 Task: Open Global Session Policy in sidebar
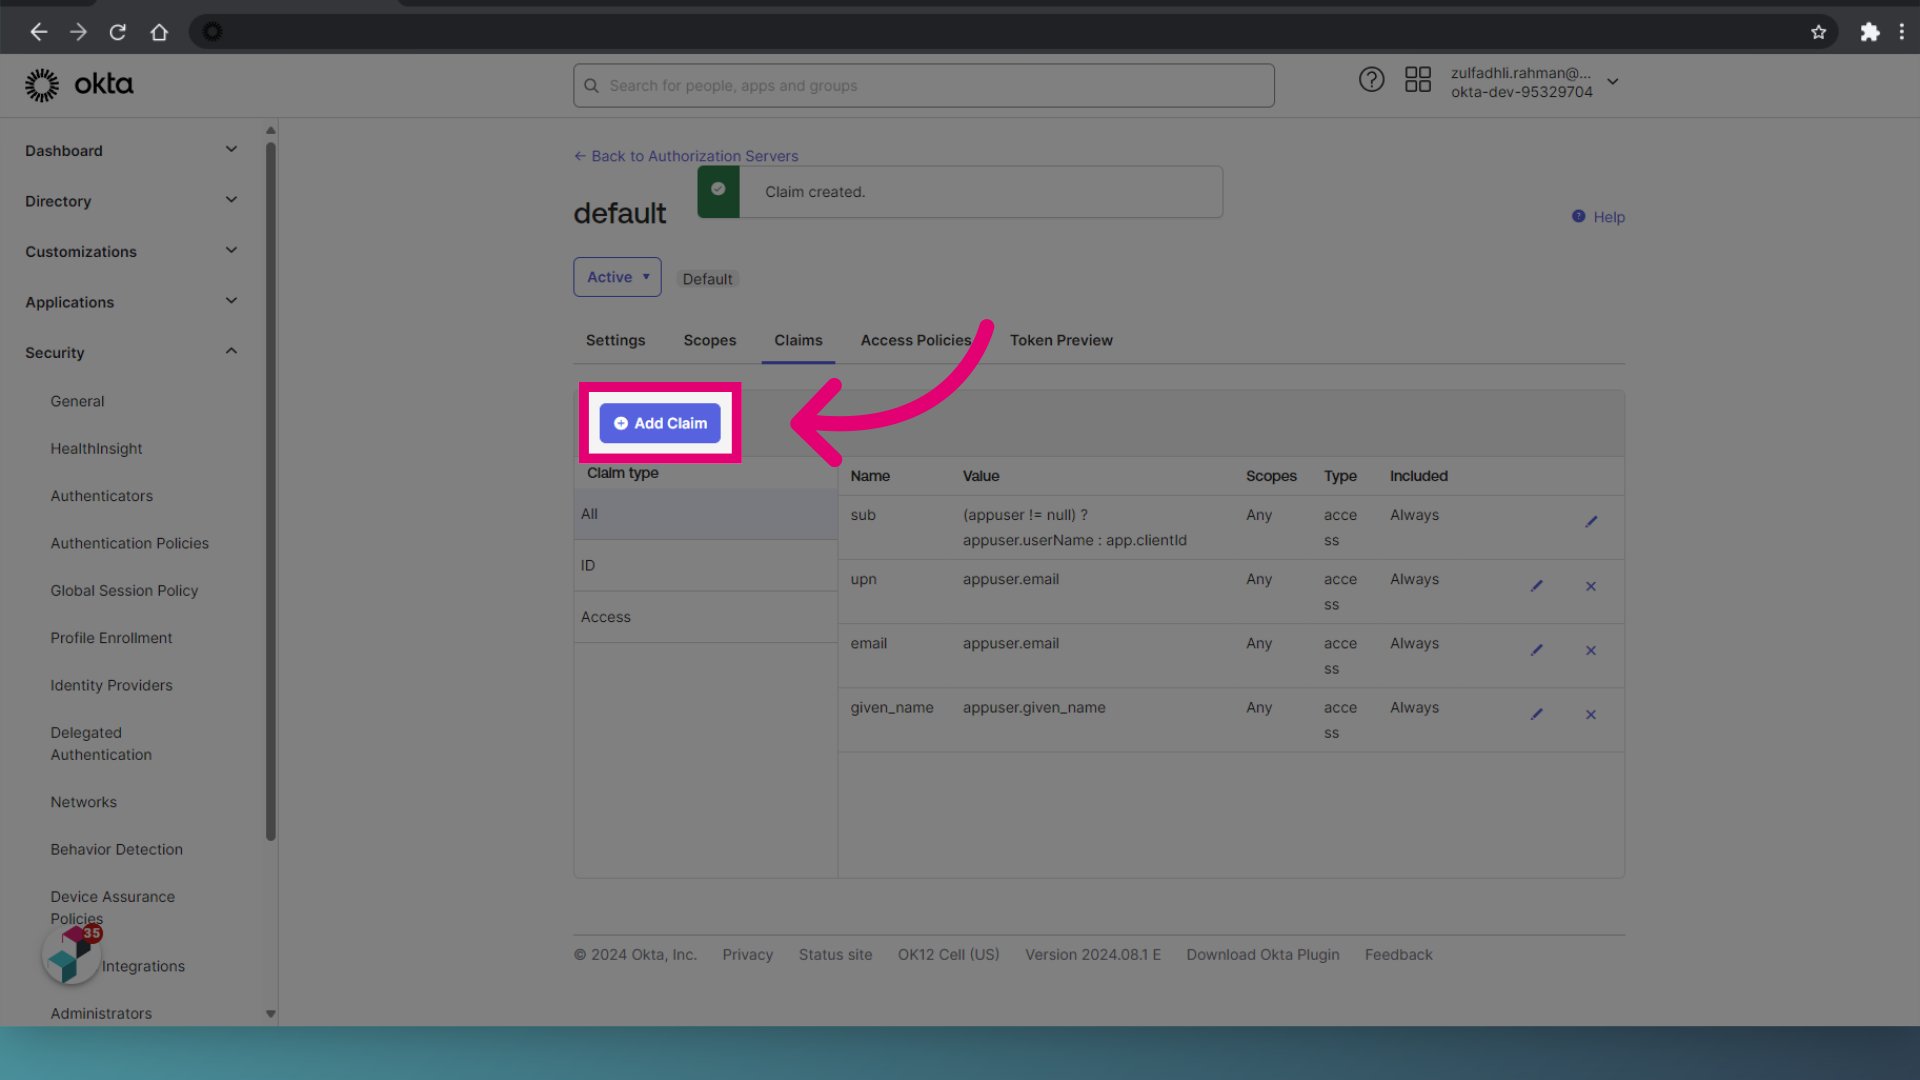[124, 591]
